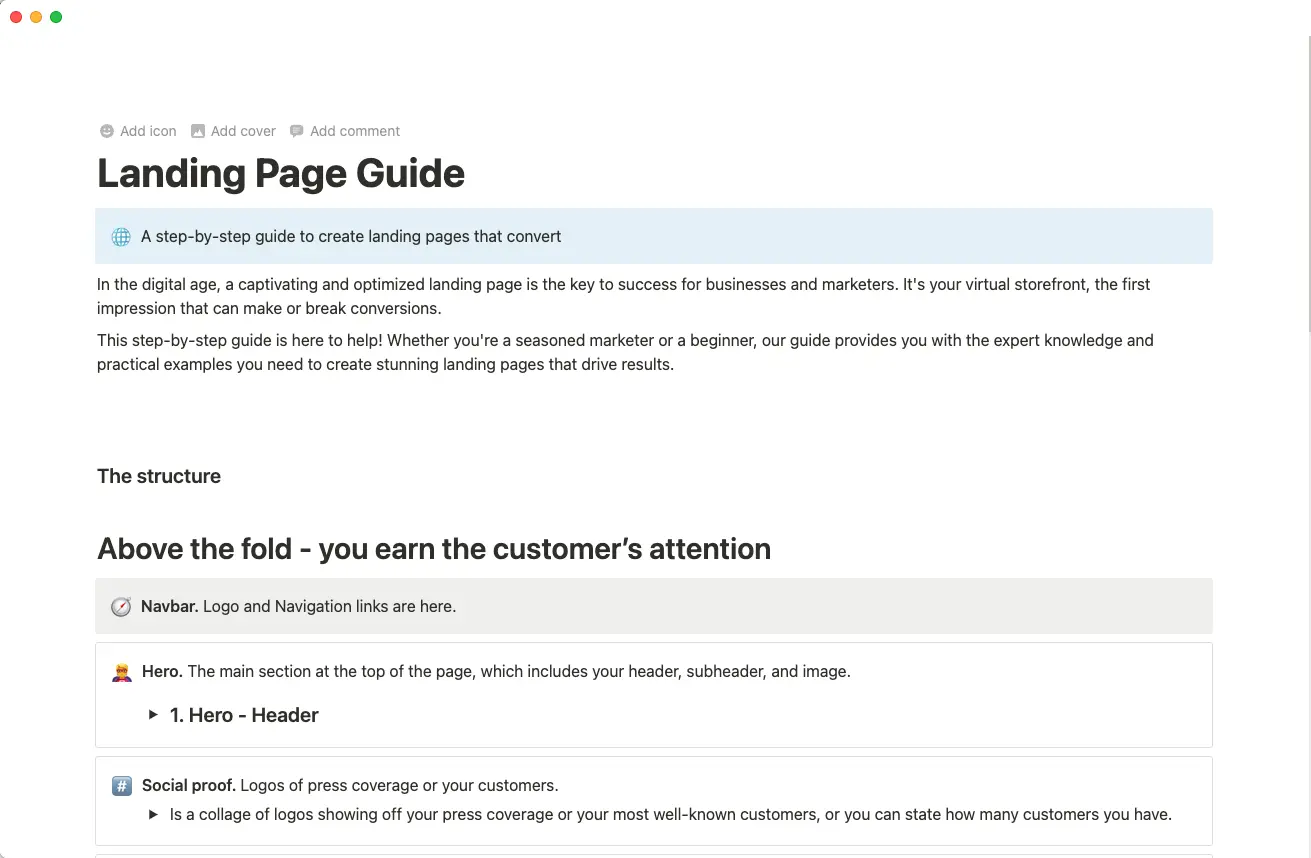Image resolution: width=1311 pixels, height=858 pixels.
Task: Click the hash icon in the Social proof block
Action: click(x=121, y=786)
